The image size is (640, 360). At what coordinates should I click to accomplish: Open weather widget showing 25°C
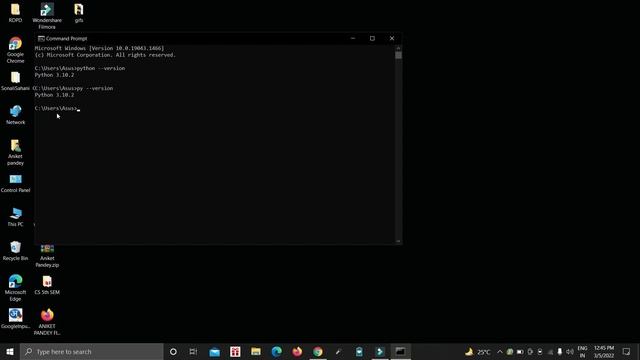pyautogui.click(x=478, y=351)
